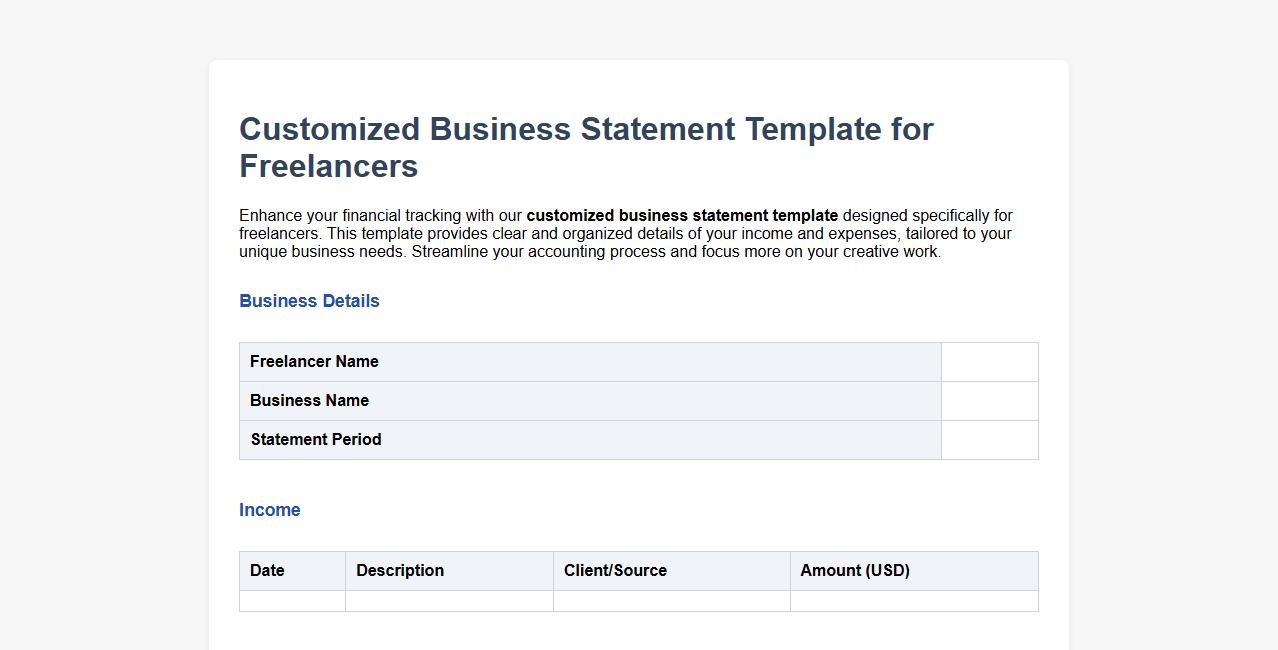The image size is (1278, 650).
Task: Select the Income section heading
Action: coord(269,510)
